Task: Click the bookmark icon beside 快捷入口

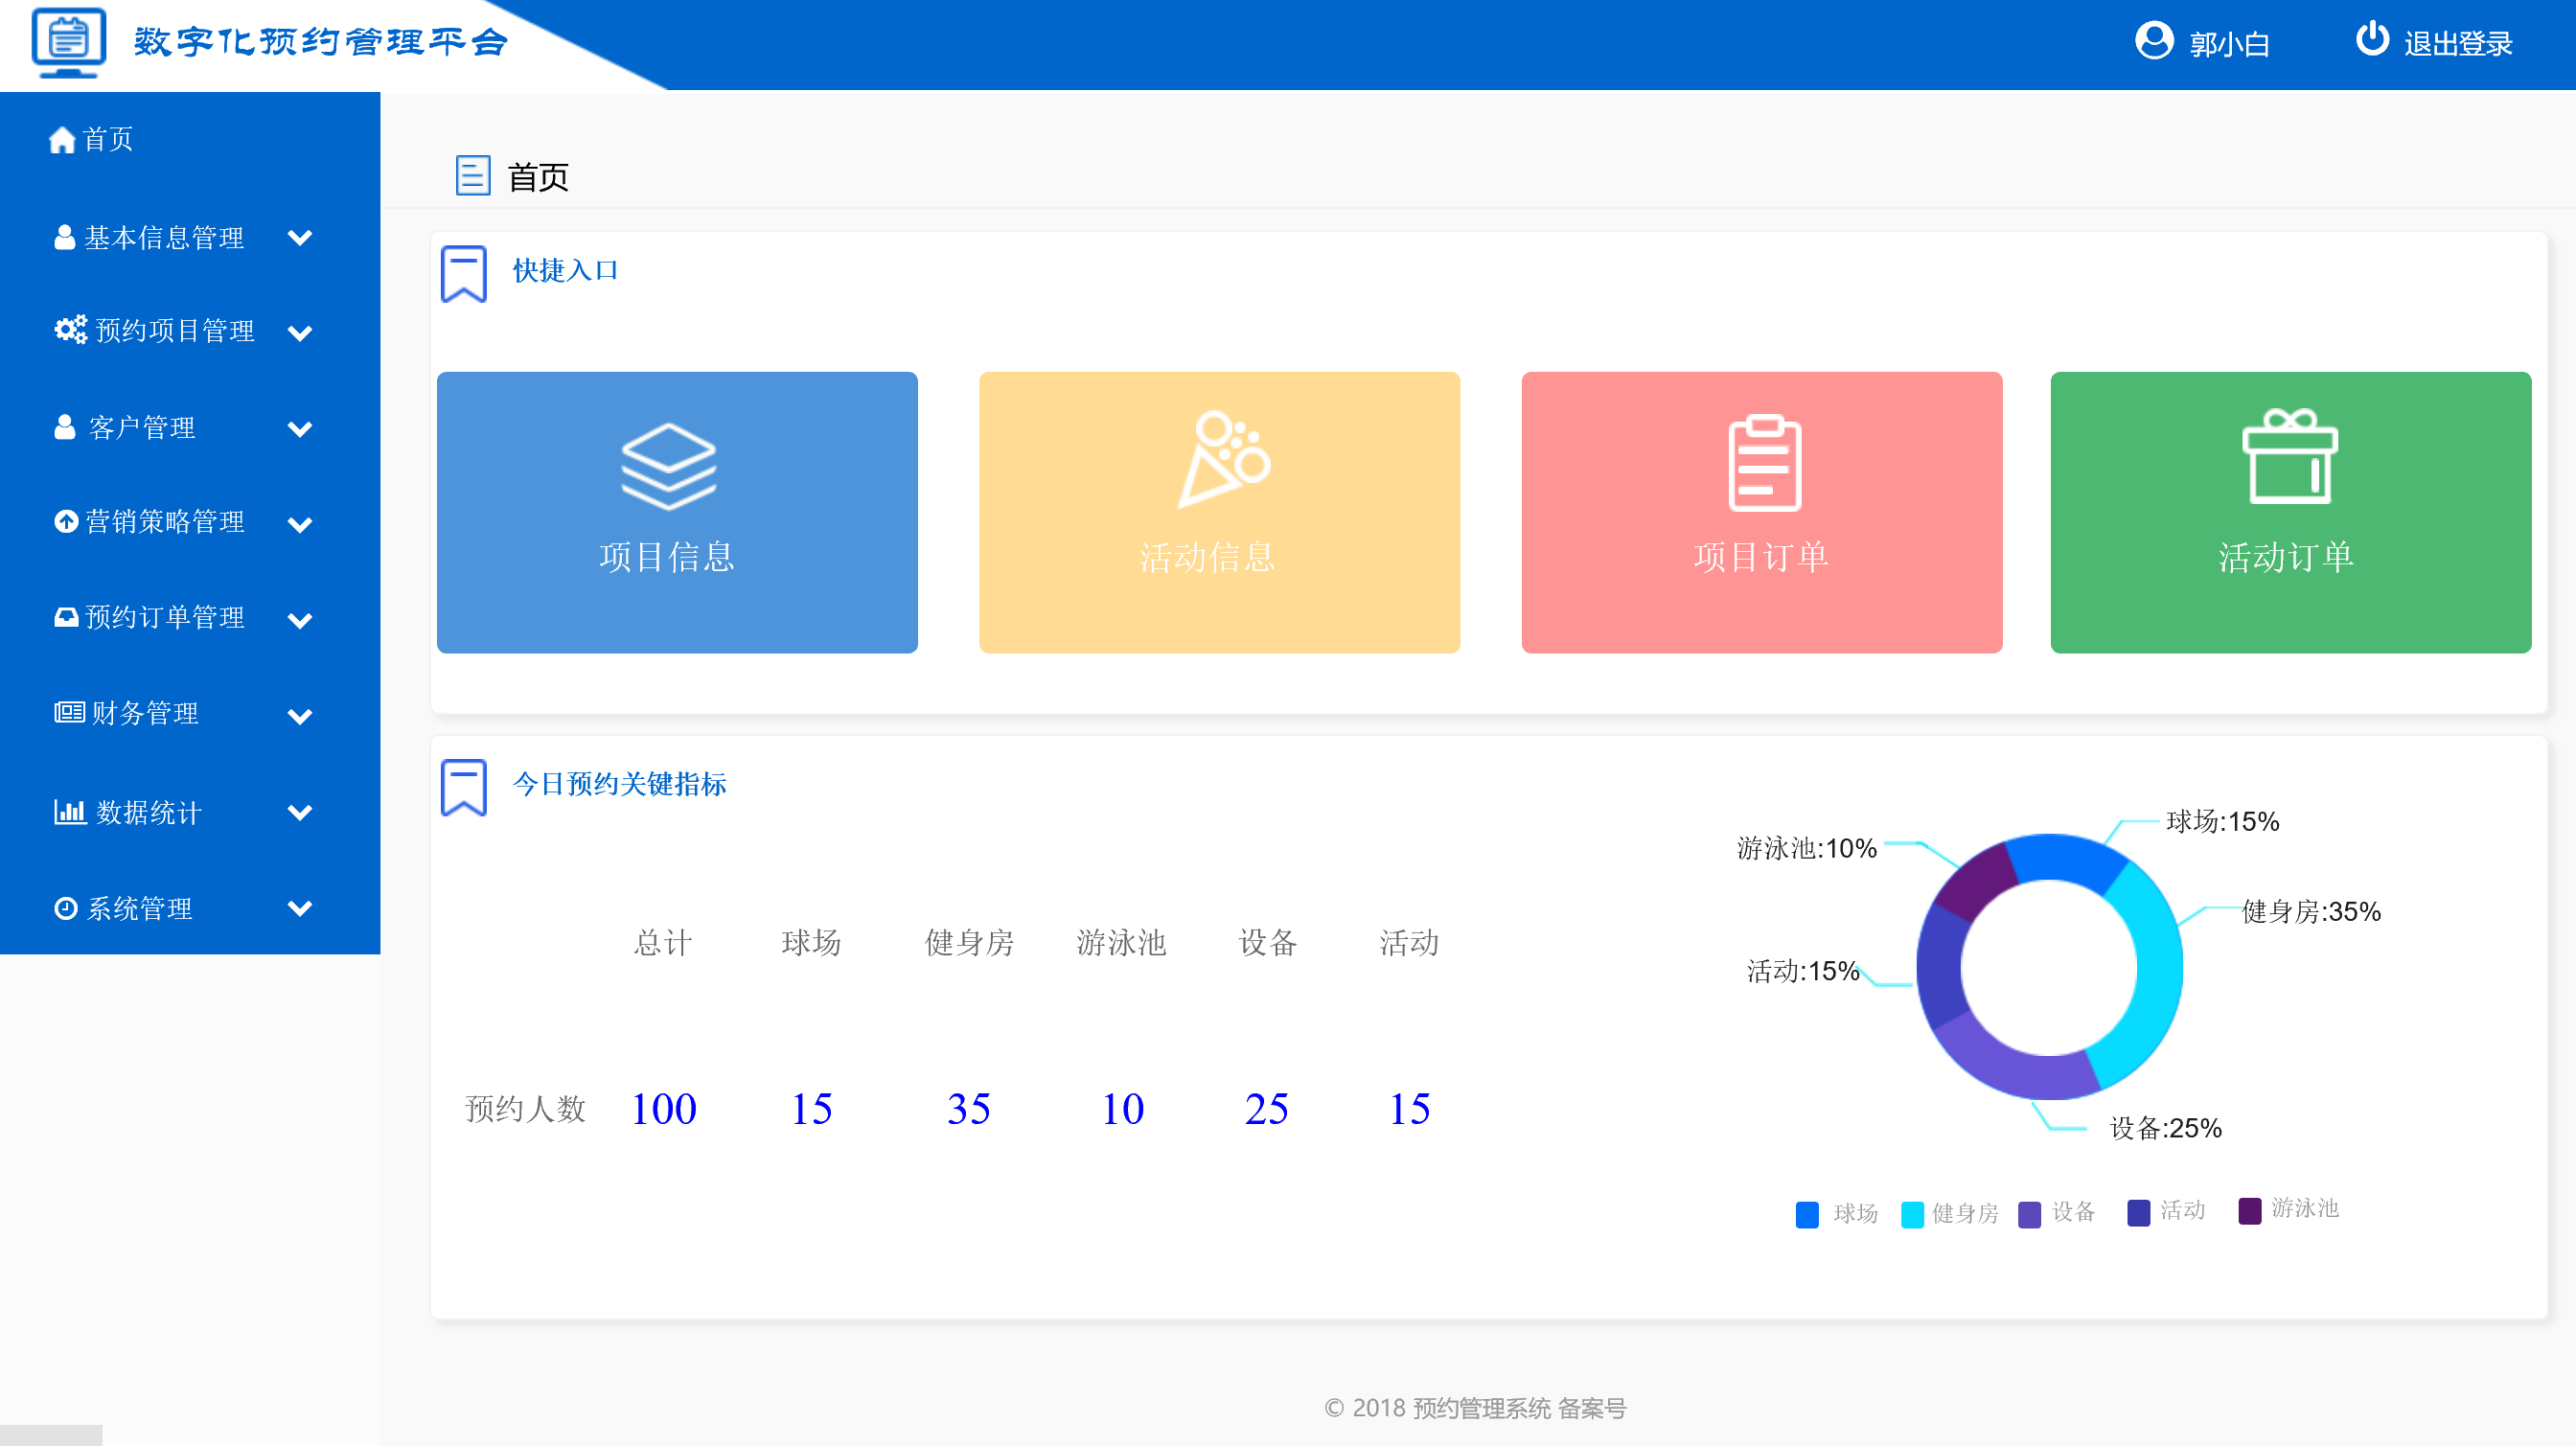Action: coord(464,273)
